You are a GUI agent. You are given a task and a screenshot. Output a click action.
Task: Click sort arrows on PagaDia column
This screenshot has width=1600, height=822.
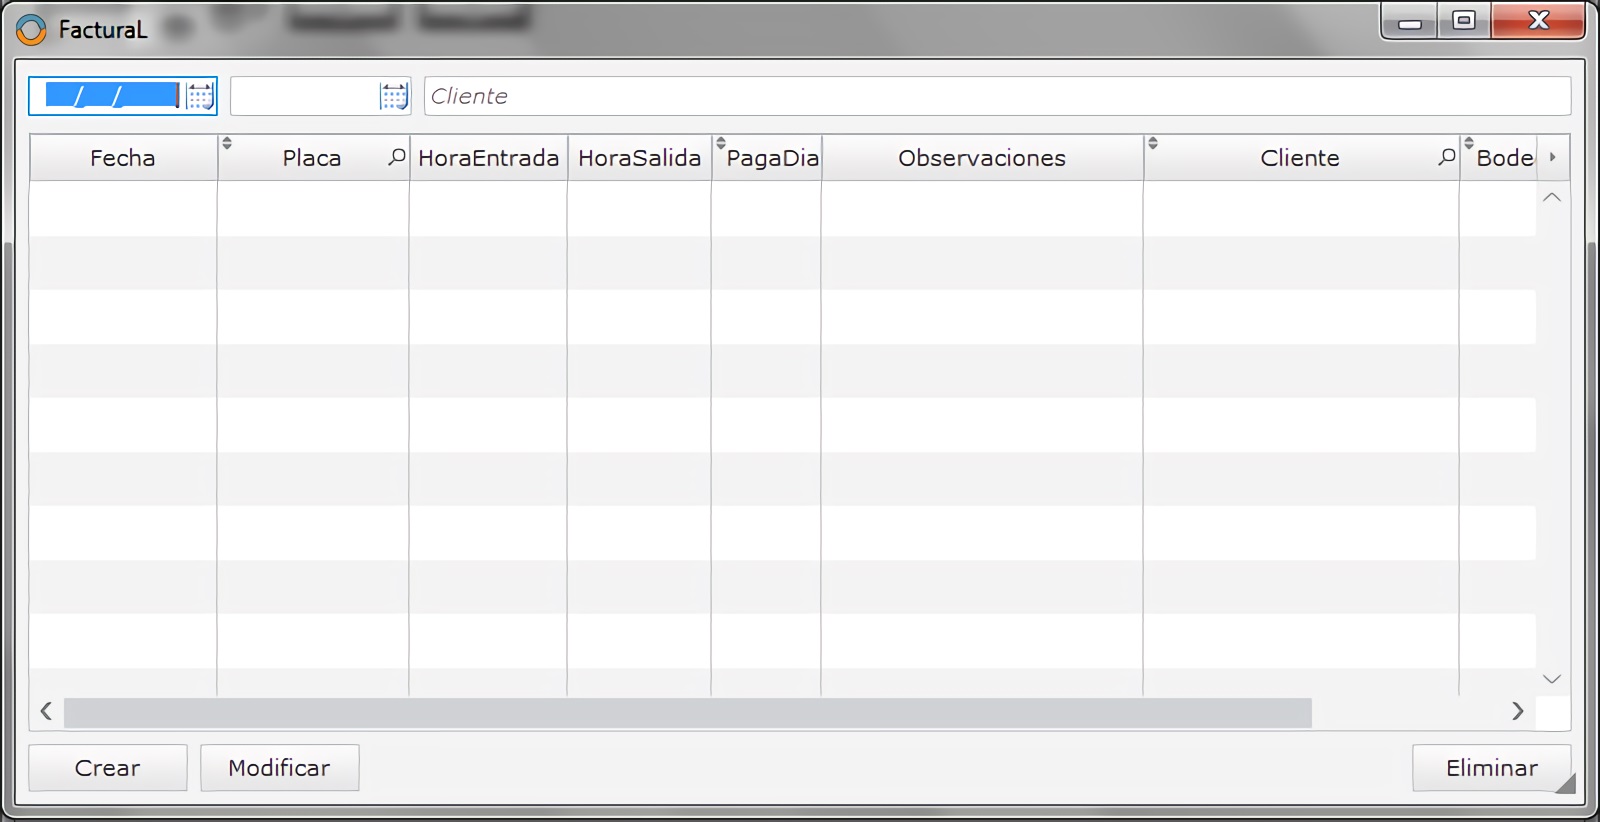click(x=720, y=144)
